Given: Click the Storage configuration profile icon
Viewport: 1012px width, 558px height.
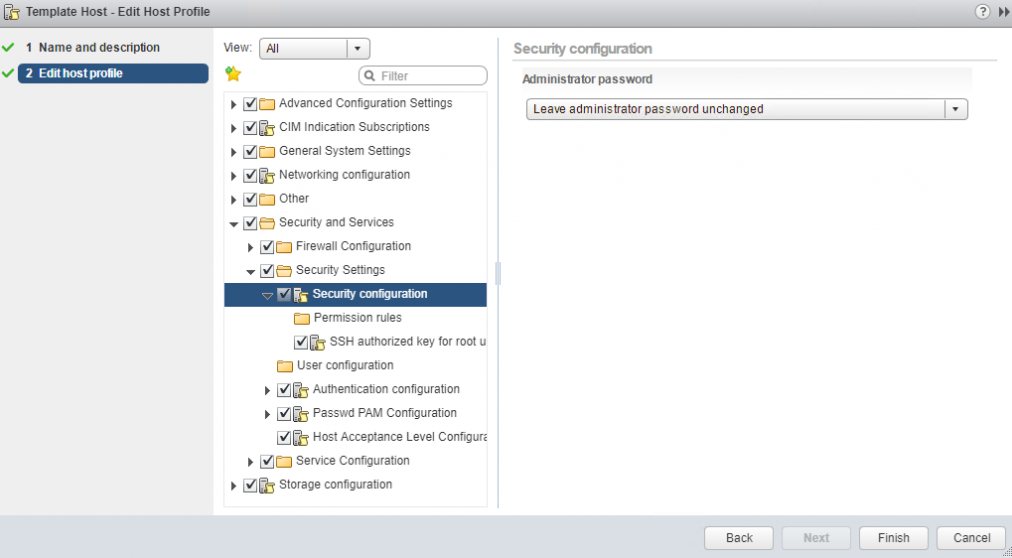Looking at the screenshot, I should (x=267, y=485).
